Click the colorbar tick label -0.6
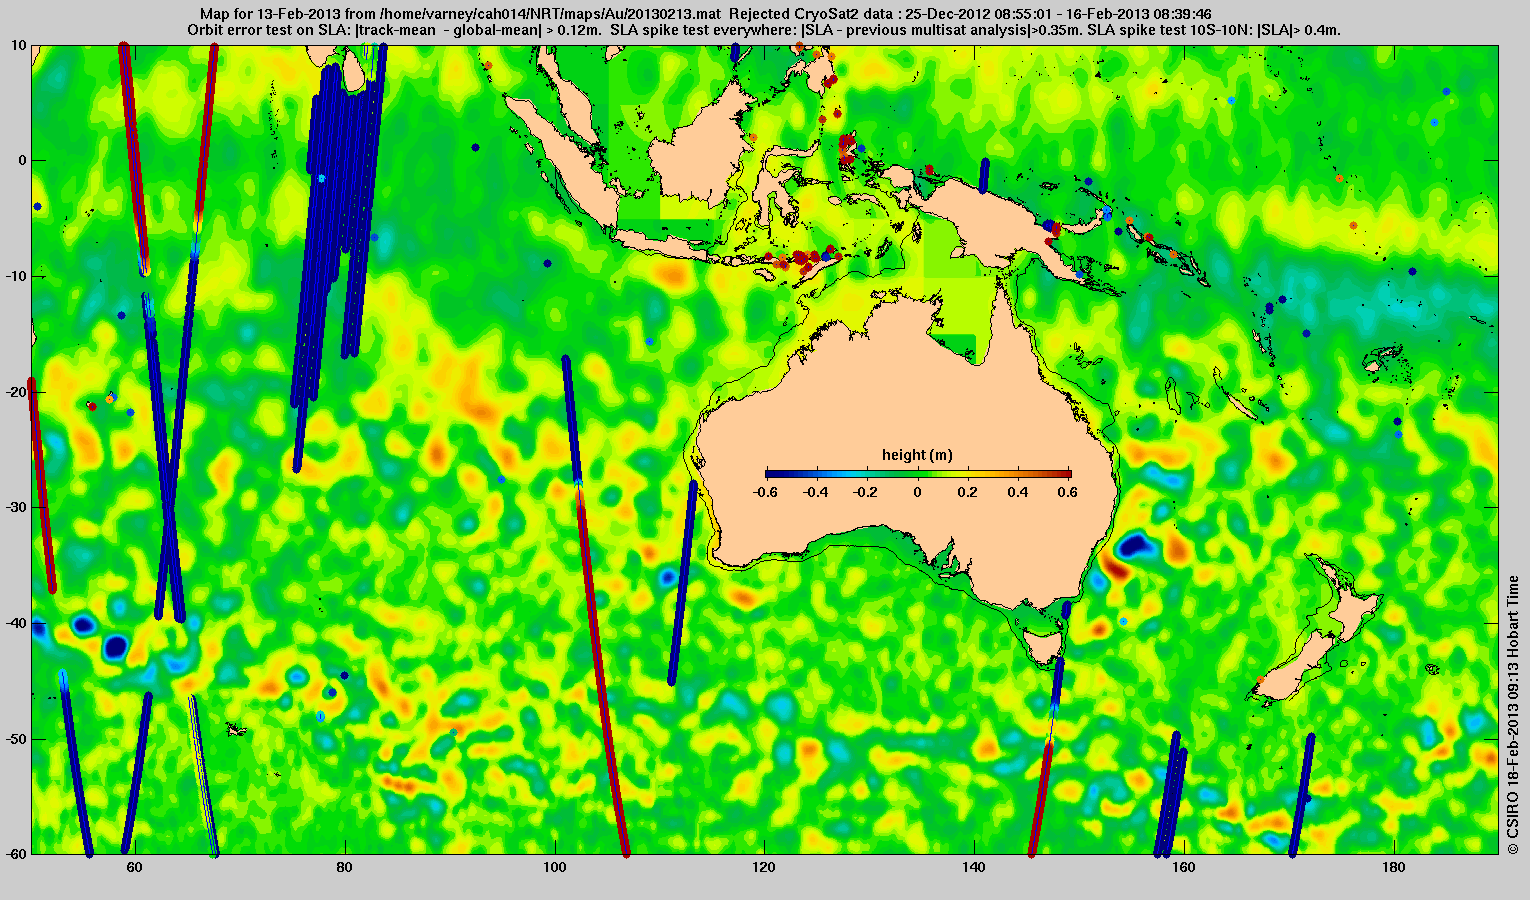The width and height of the screenshot is (1530, 900). 765,492
